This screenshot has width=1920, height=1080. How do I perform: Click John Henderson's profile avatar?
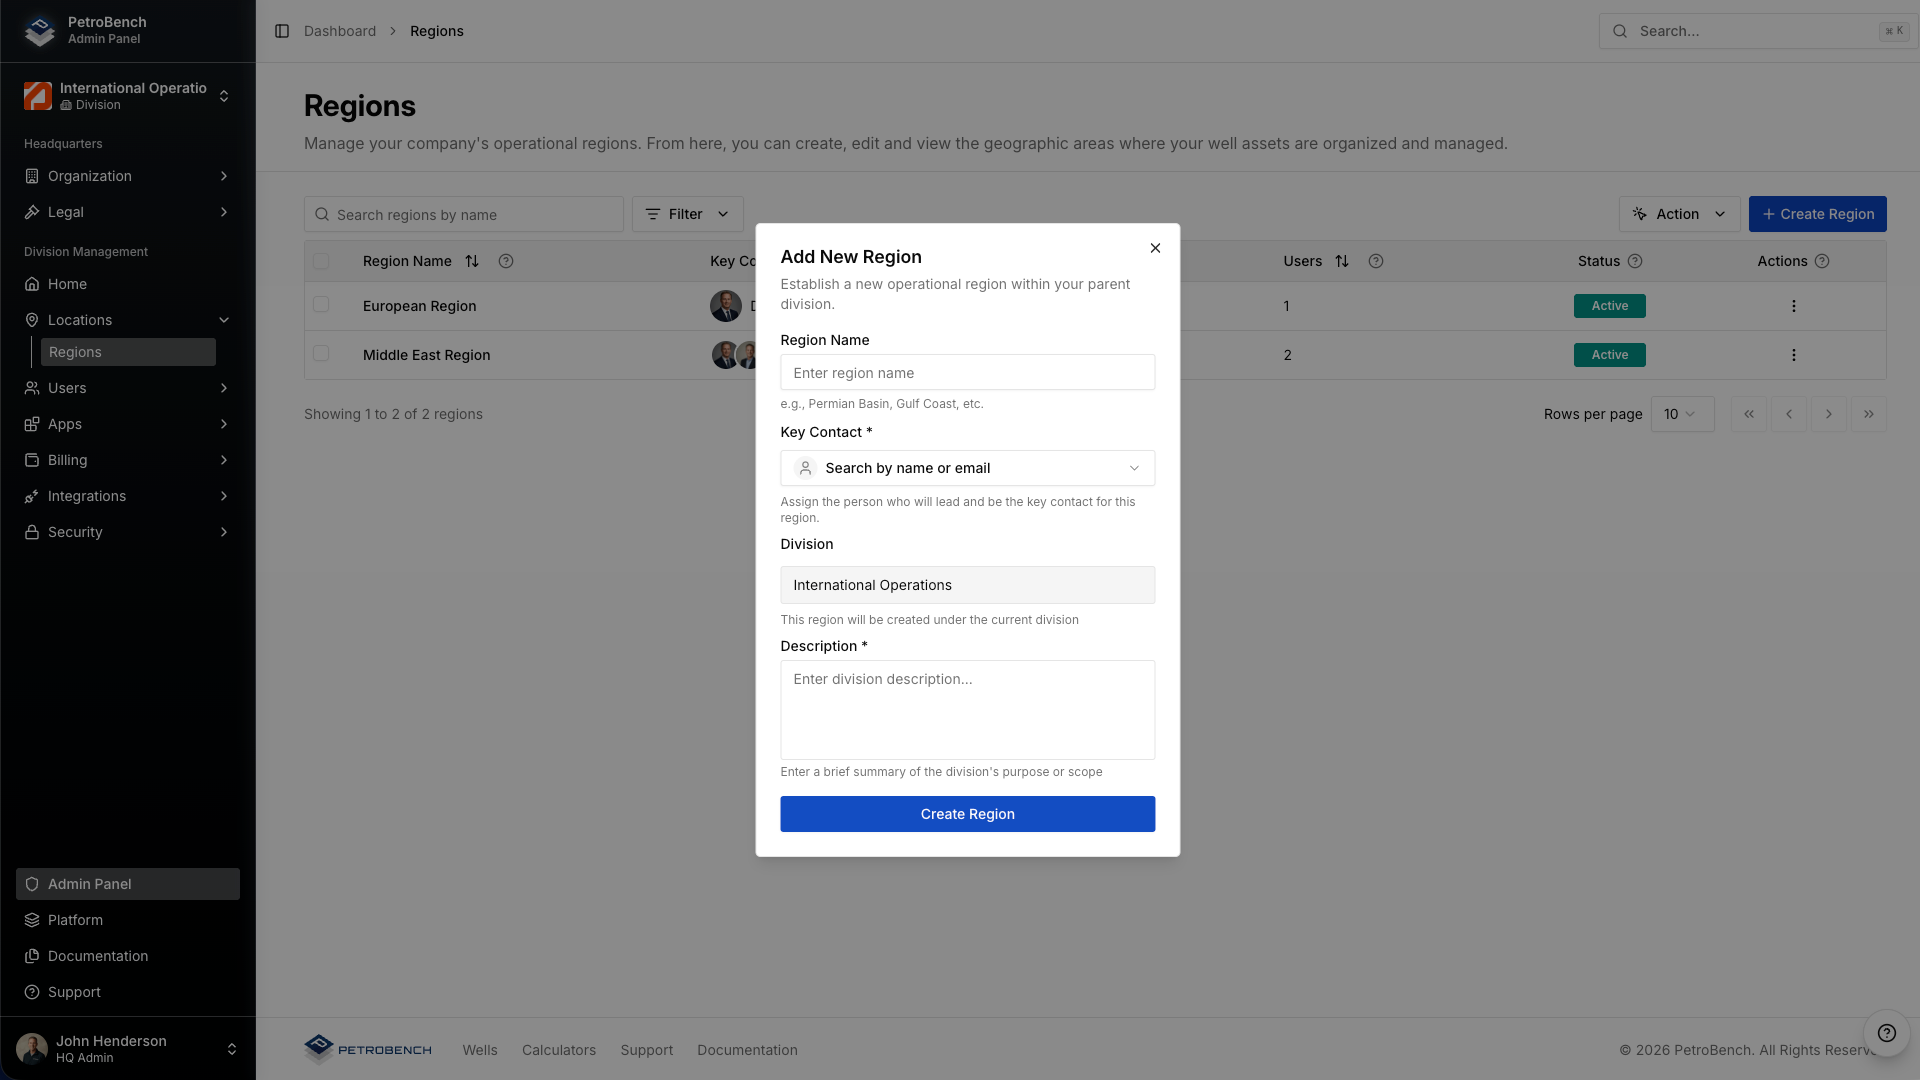tap(32, 1049)
